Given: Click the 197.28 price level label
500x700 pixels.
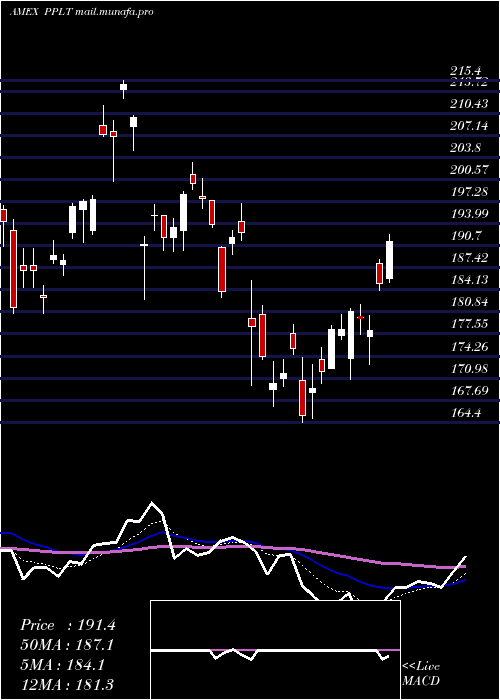Looking at the screenshot, I should pyautogui.click(x=469, y=192).
